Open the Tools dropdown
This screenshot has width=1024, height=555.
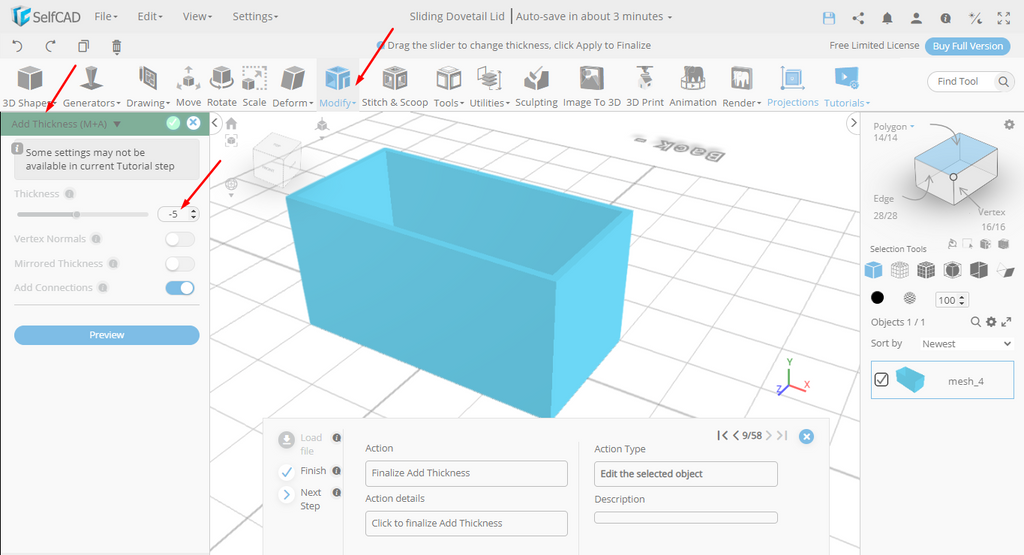pos(449,86)
